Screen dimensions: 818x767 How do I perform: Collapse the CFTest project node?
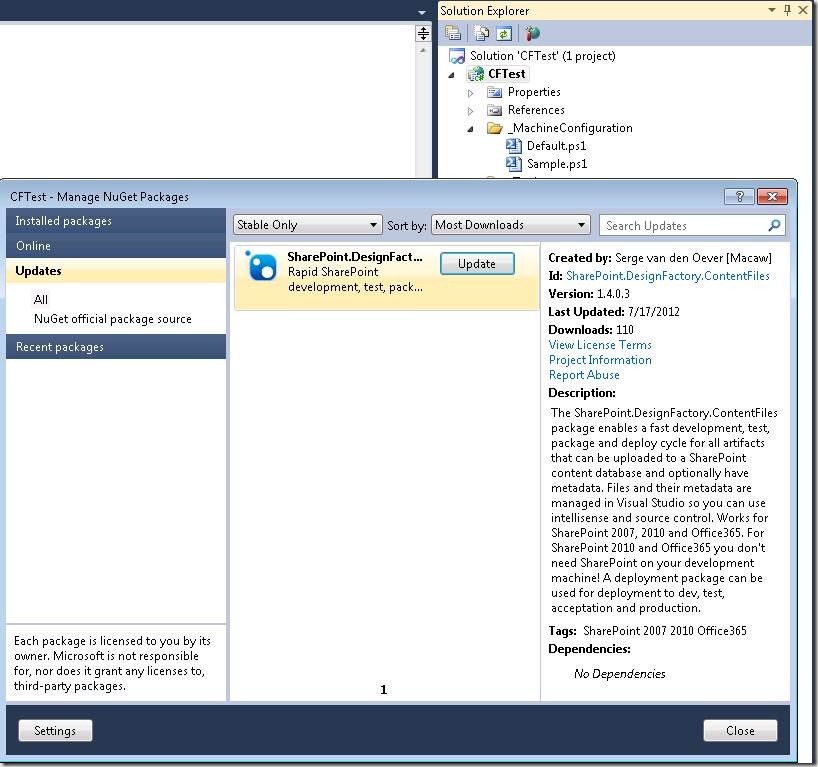pos(451,75)
